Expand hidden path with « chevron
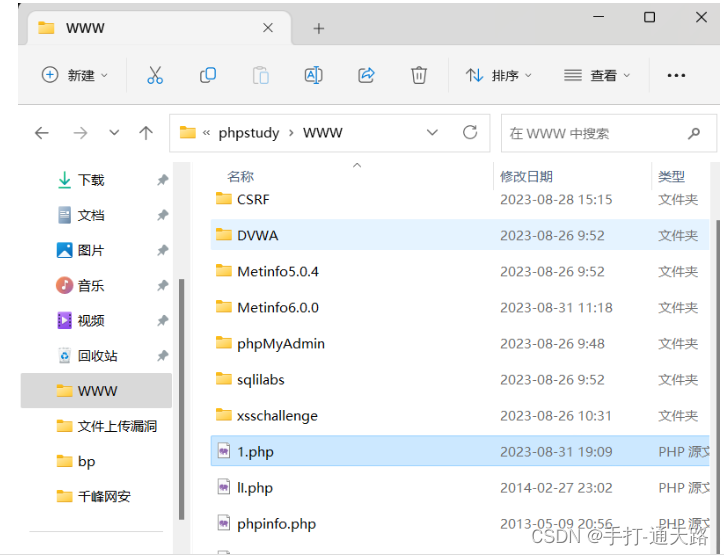The image size is (724, 555). coord(206,133)
